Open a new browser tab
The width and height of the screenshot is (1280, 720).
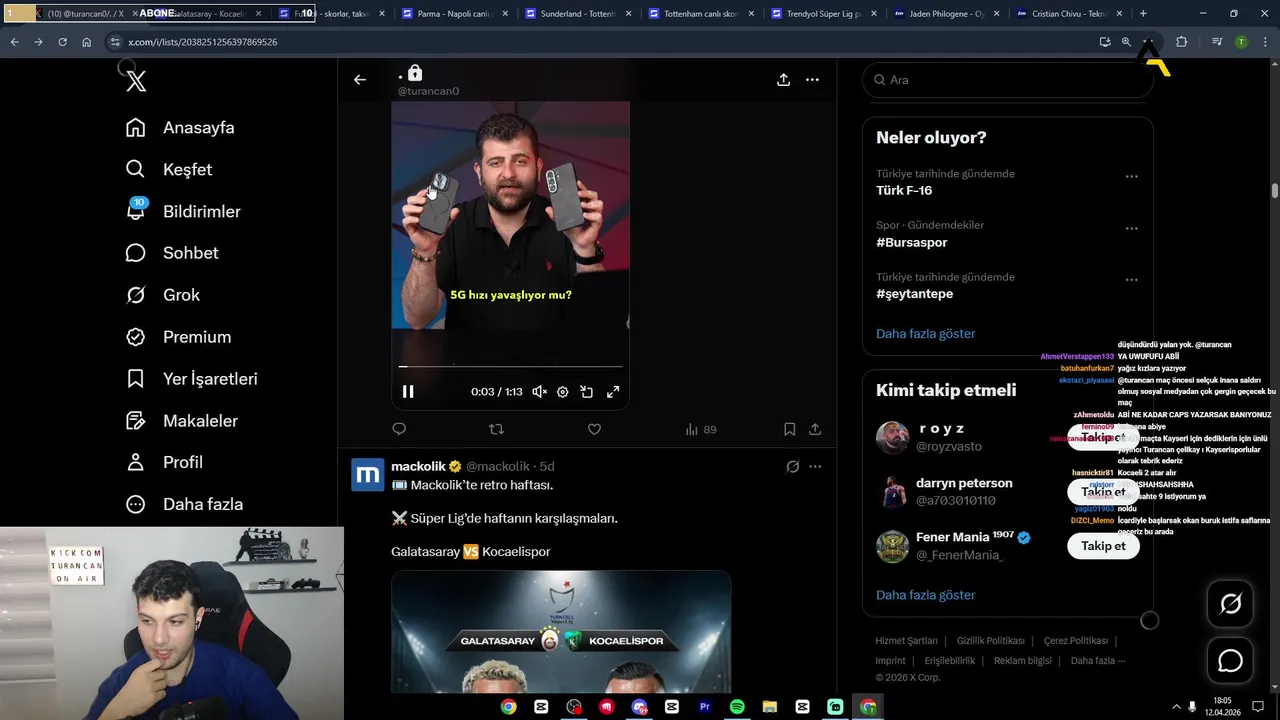[x=1143, y=14]
